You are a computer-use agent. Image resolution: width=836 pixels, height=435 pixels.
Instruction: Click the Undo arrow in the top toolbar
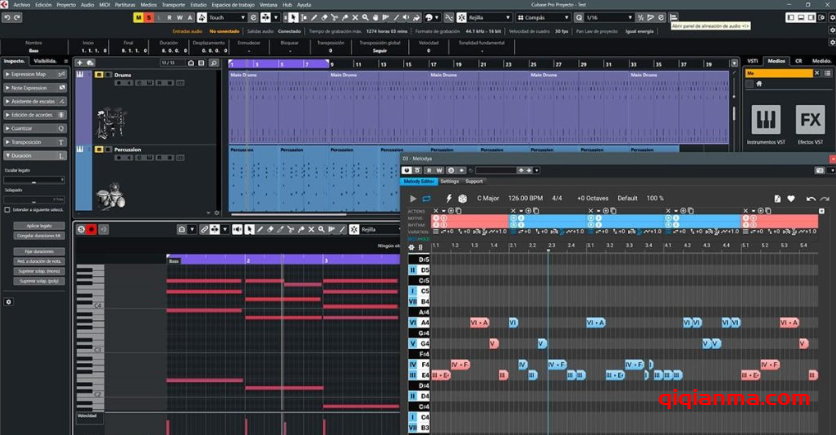point(7,18)
